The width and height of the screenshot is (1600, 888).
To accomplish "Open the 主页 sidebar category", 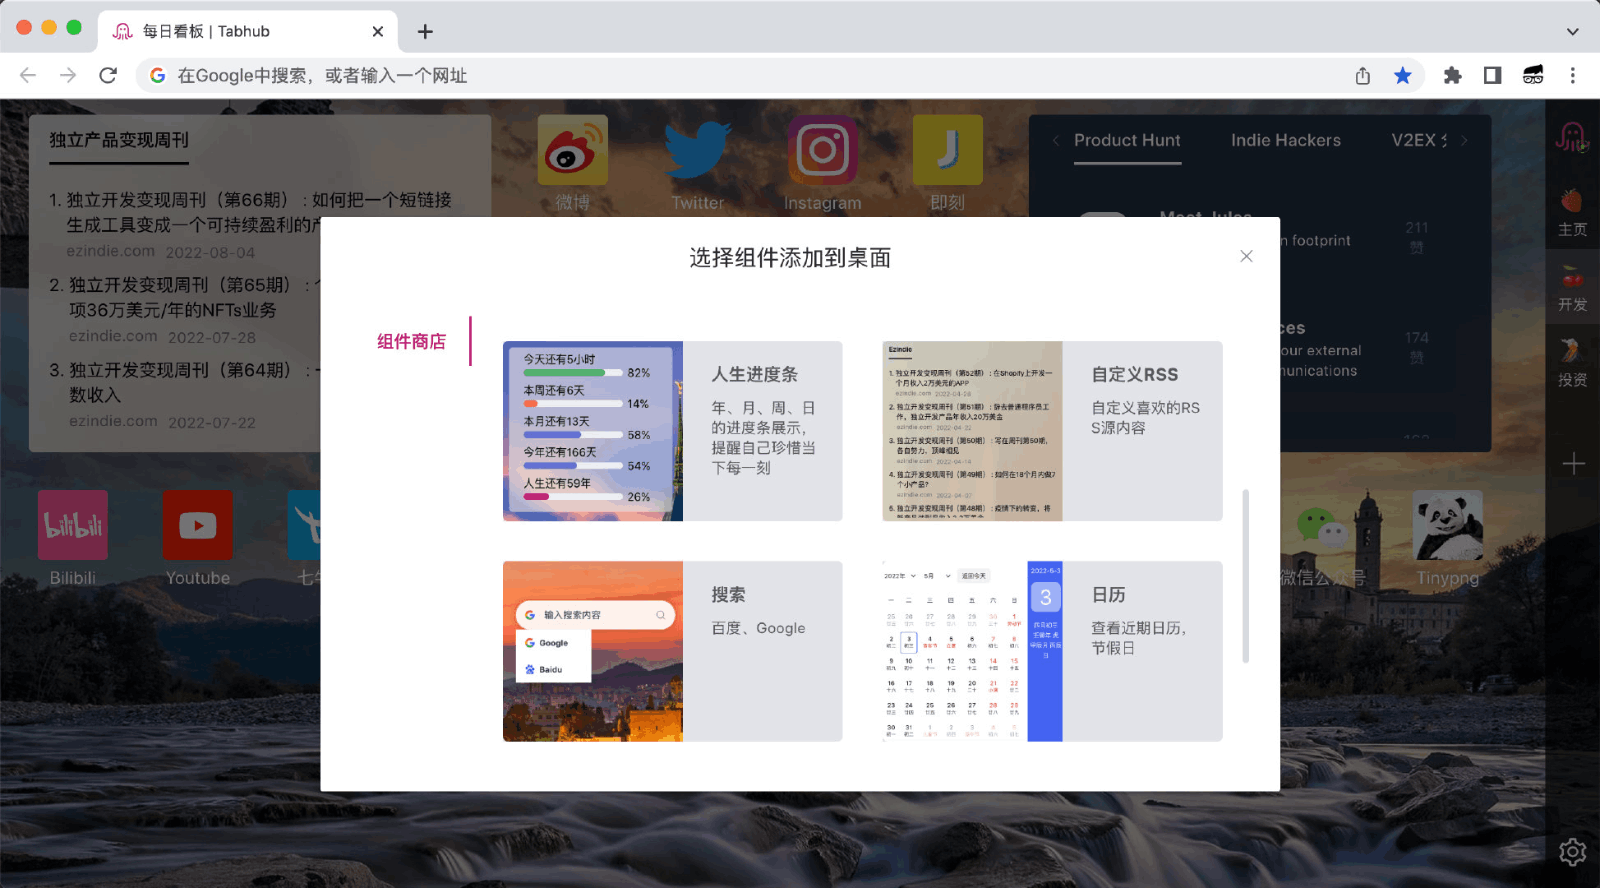I will [1572, 213].
